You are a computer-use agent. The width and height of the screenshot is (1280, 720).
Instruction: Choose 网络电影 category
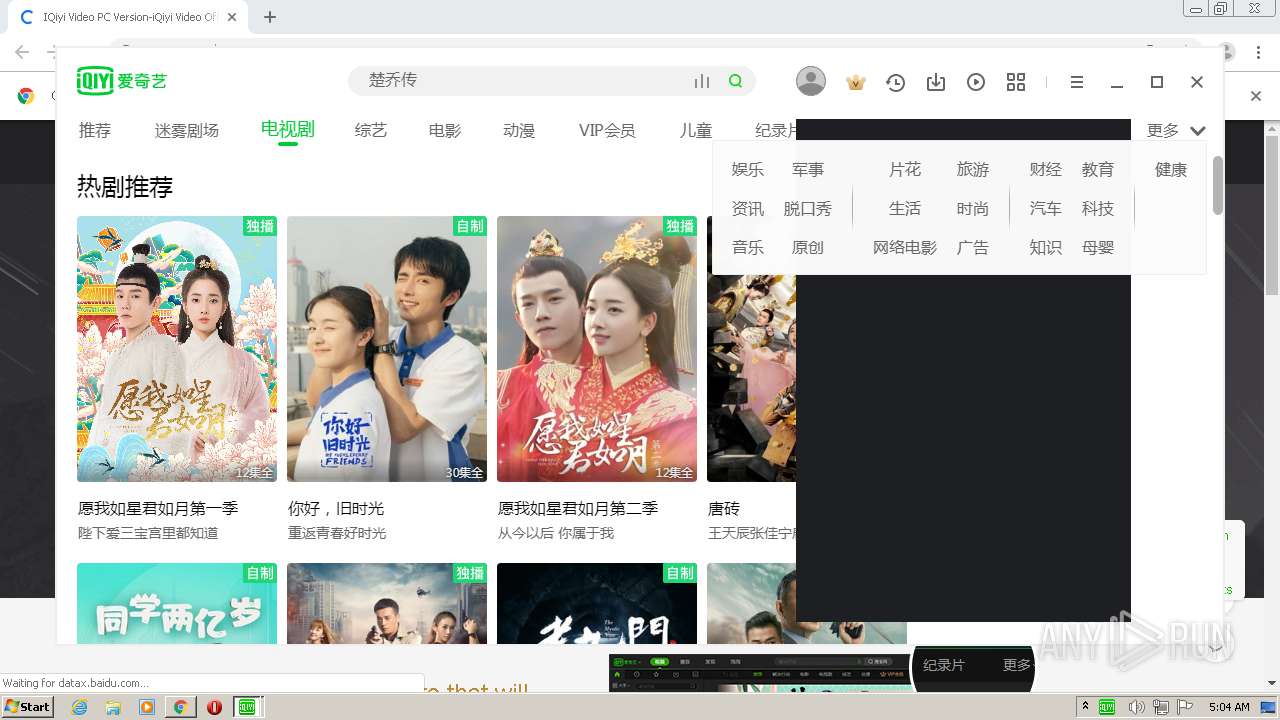905,248
